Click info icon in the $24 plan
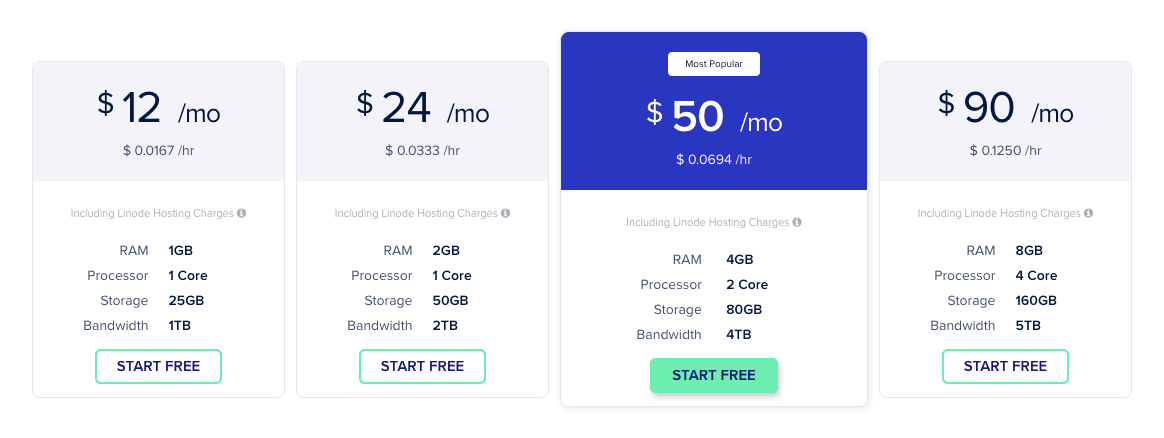The width and height of the screenshot is (1164, 438). tap(506, 213)
